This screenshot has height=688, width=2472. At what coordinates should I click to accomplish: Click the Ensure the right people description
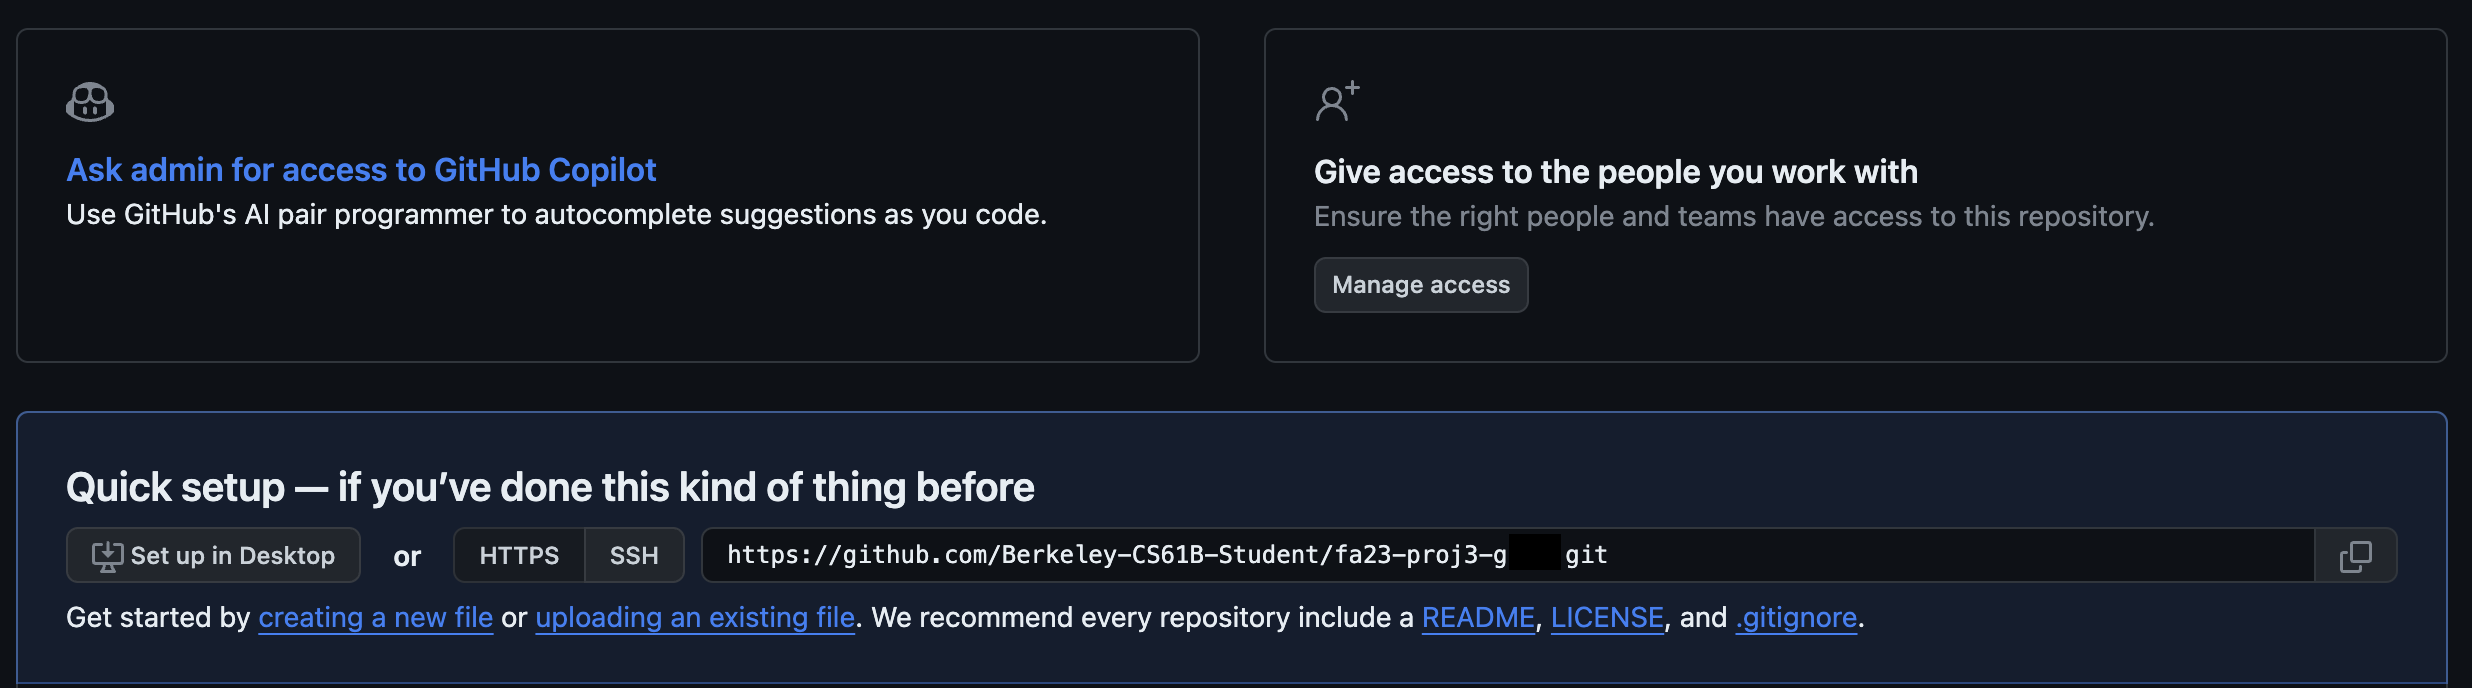point(1733,217)
